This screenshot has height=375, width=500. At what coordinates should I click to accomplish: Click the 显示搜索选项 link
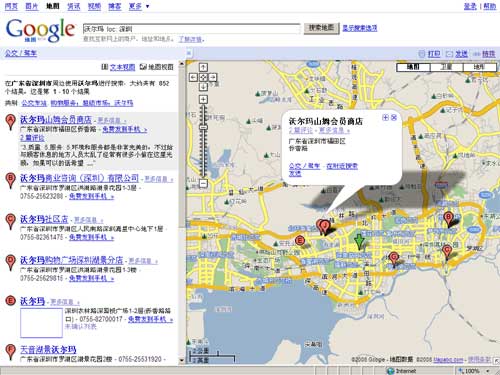(x=360, y=28)
